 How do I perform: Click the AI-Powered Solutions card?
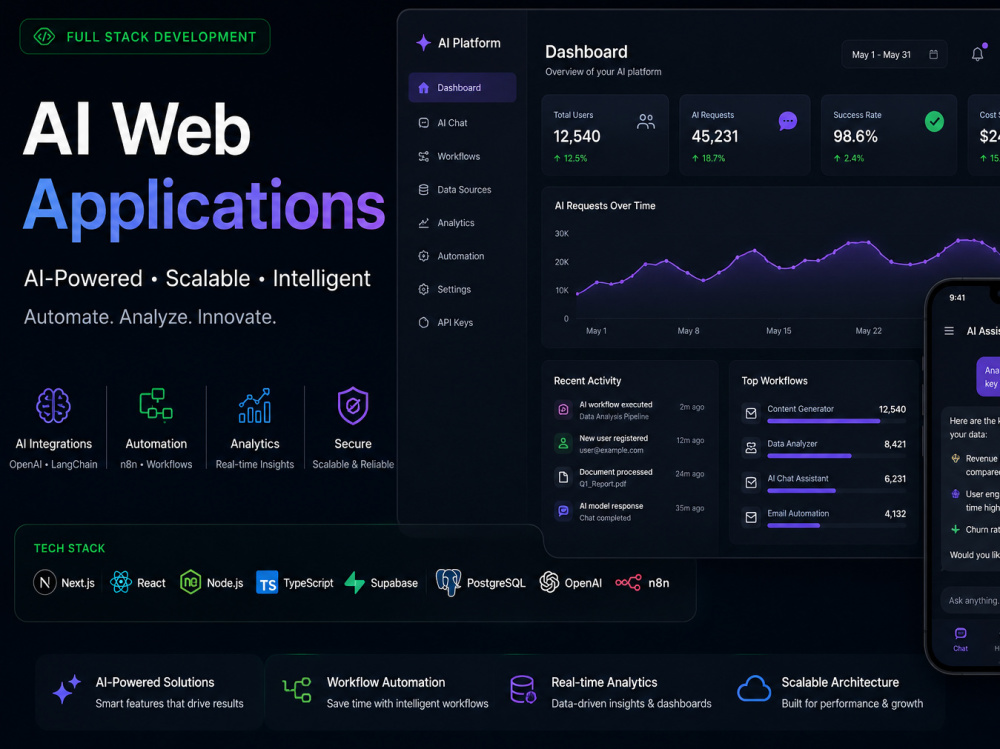[149, 692]
